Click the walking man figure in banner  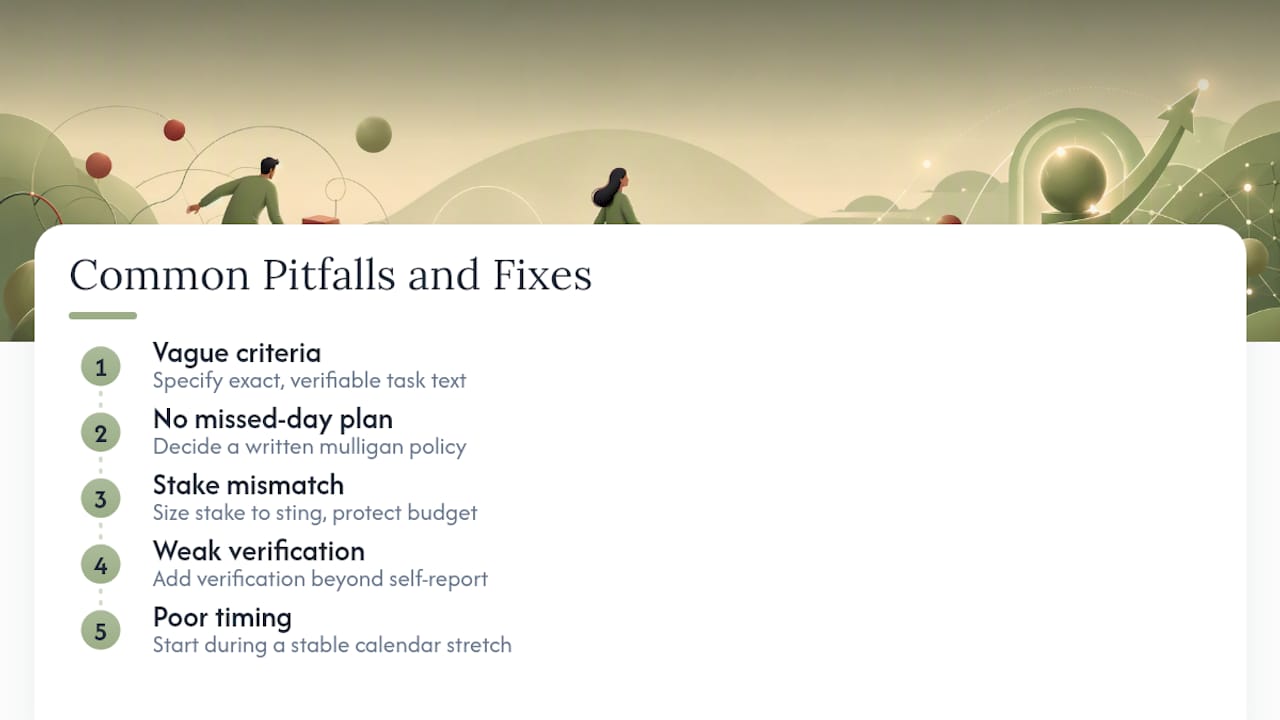tap(240, 191)
